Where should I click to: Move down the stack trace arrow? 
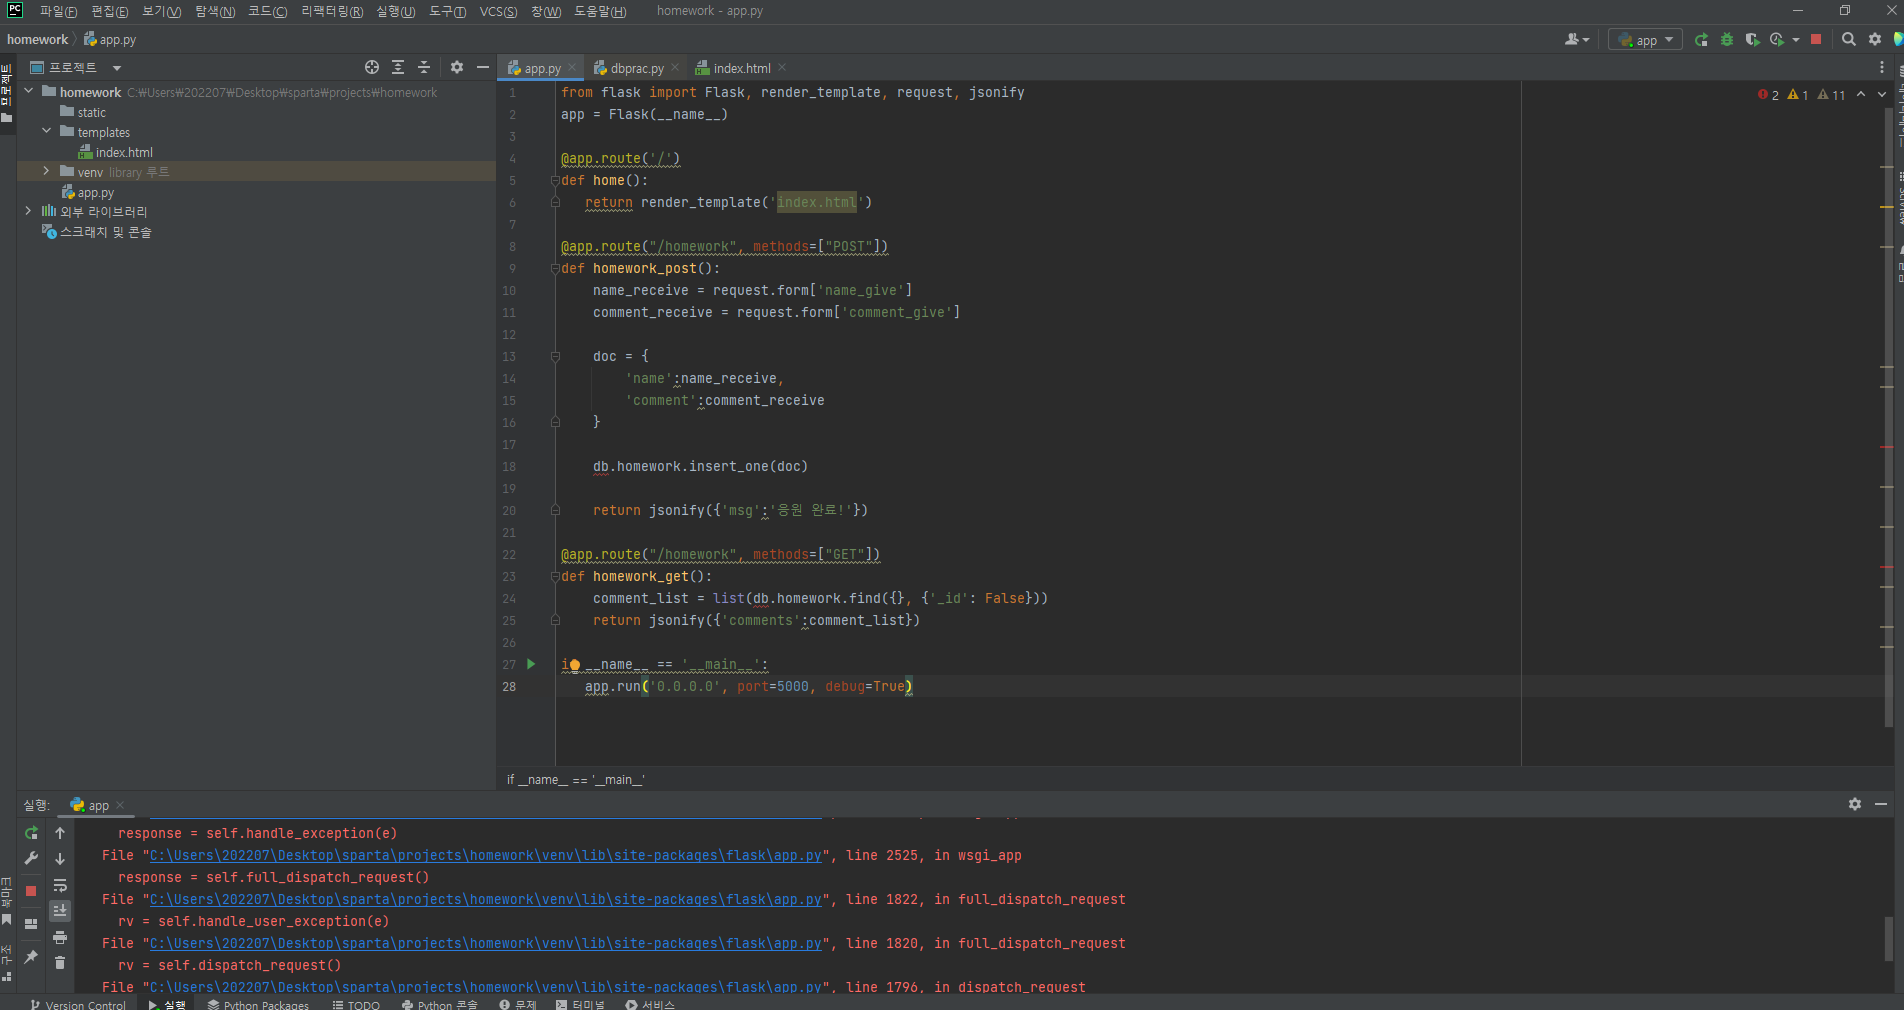(x=60, y=858)
